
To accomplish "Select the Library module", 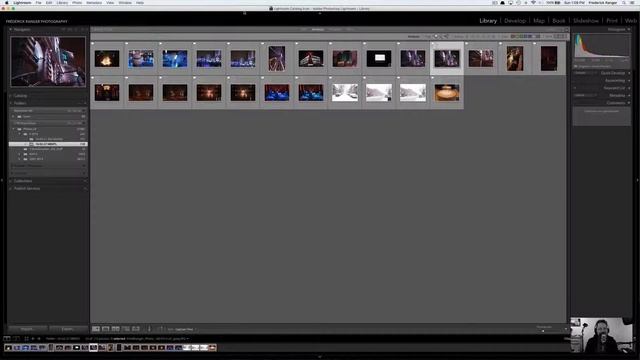I will tap(488, 20).
